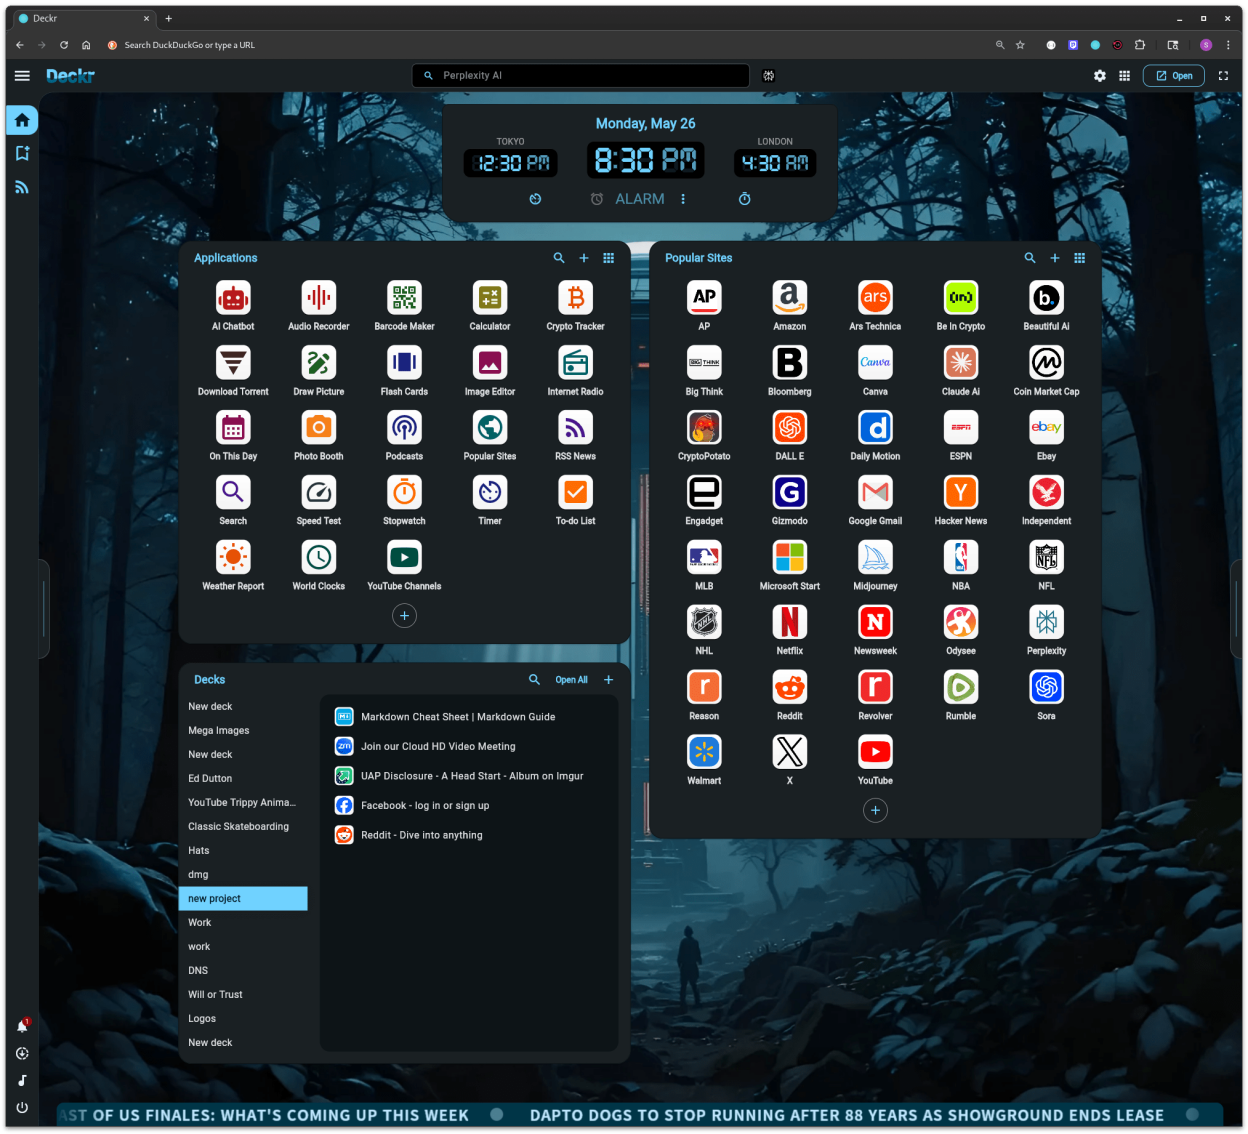Open notifications bell in sidebar

coord(22,1026)
